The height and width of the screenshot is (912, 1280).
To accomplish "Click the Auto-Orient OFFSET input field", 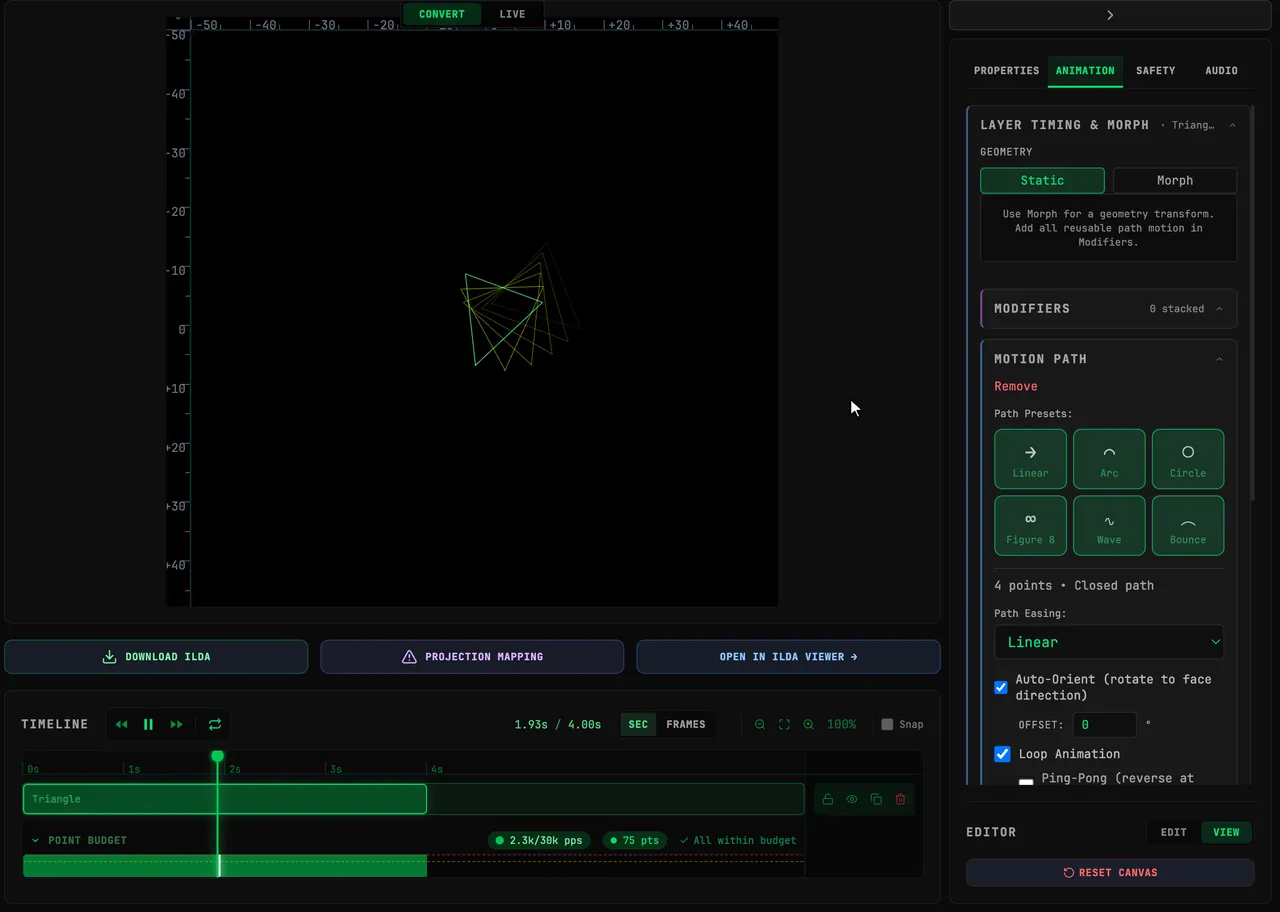I will click(1105, 725).
